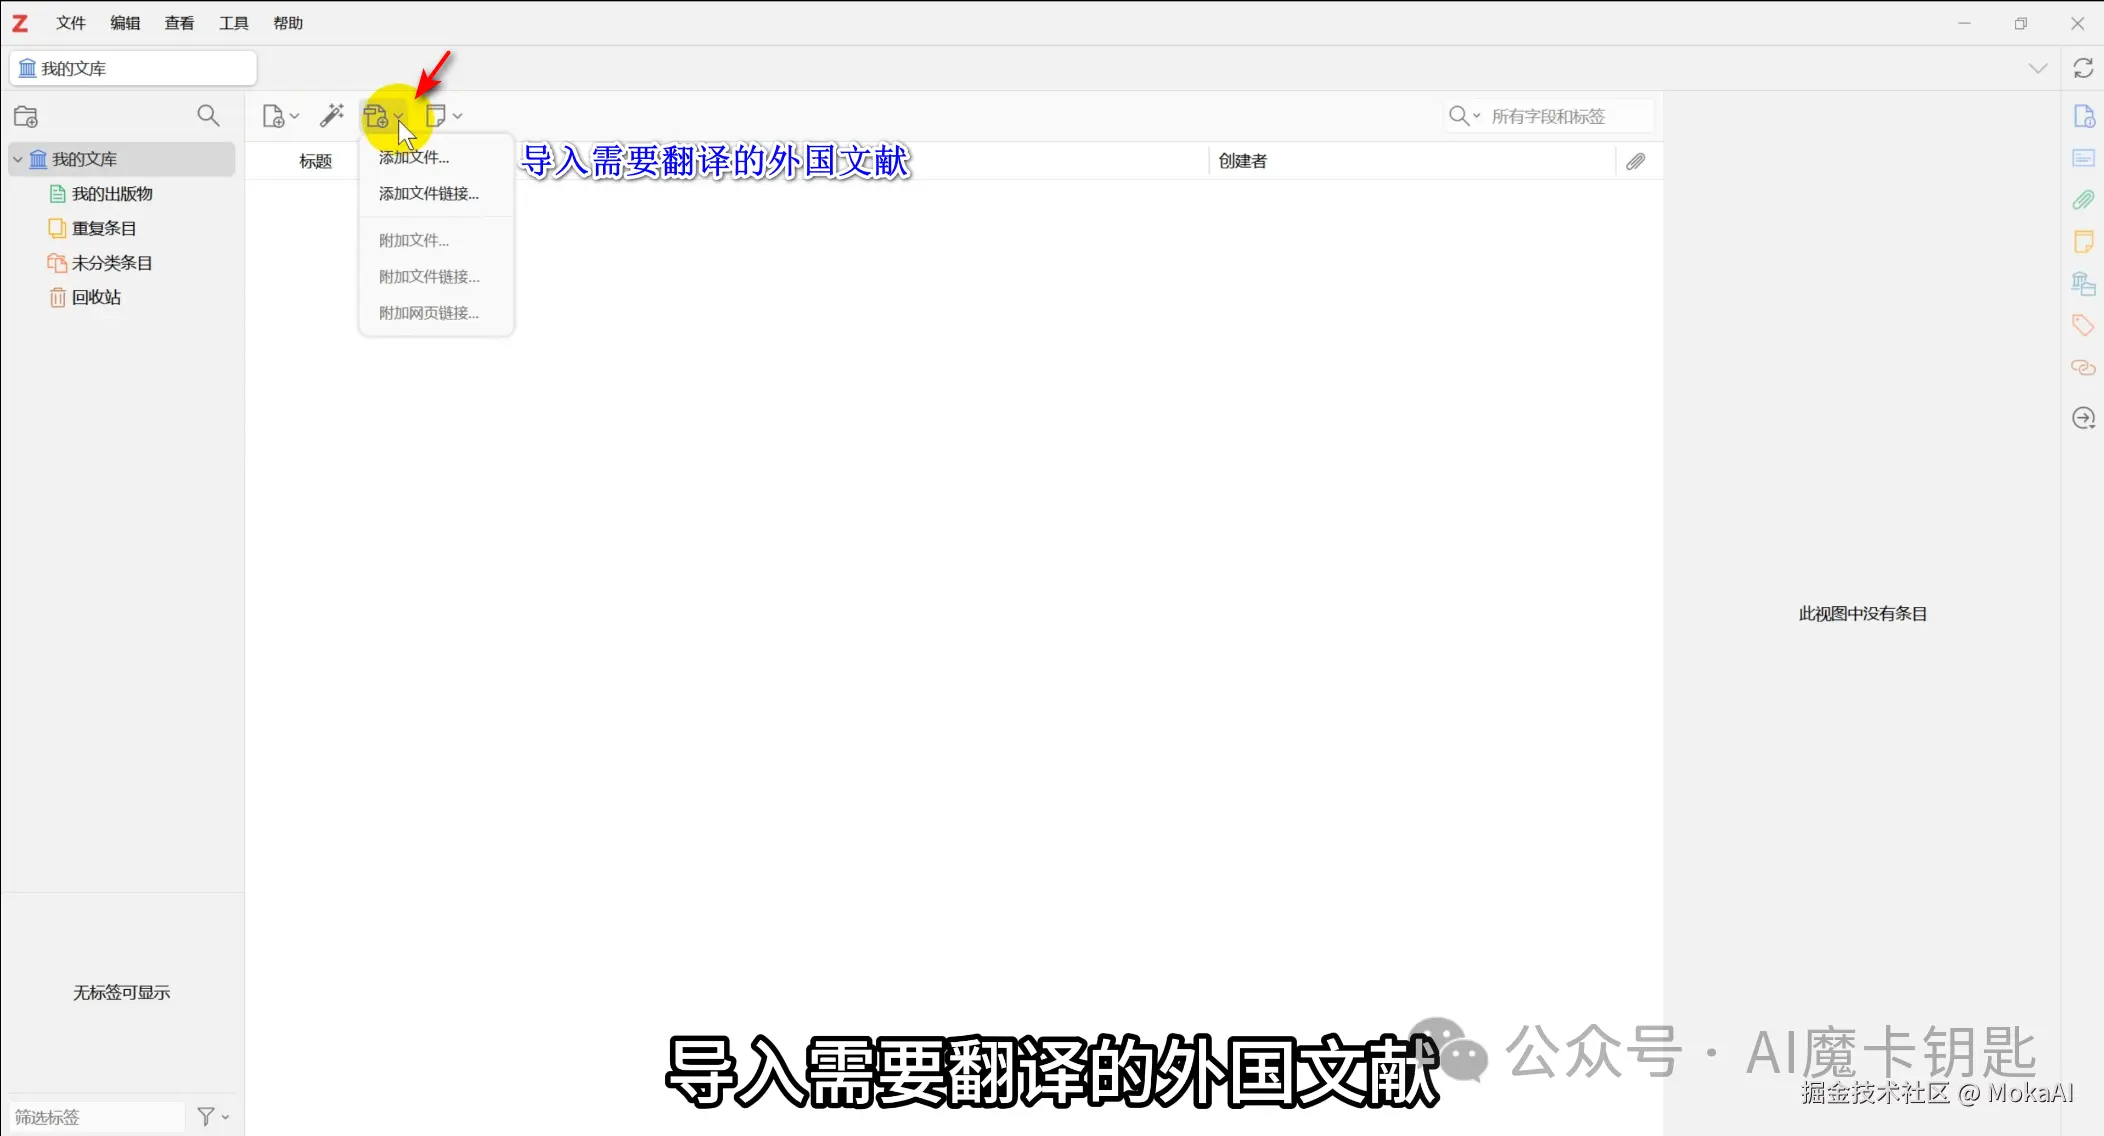The height and width of the screenshot is (1136, 2104).
Task: Open the Add Item by Identifier magic wand
Action: point(331,115)
